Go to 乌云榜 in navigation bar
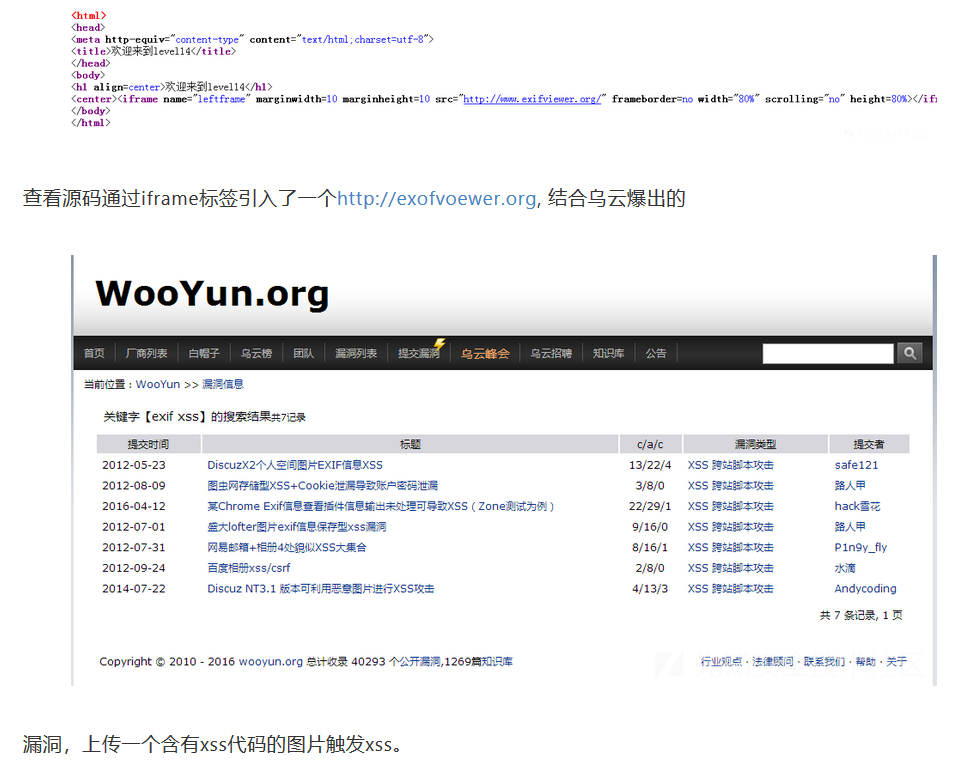 256,353
